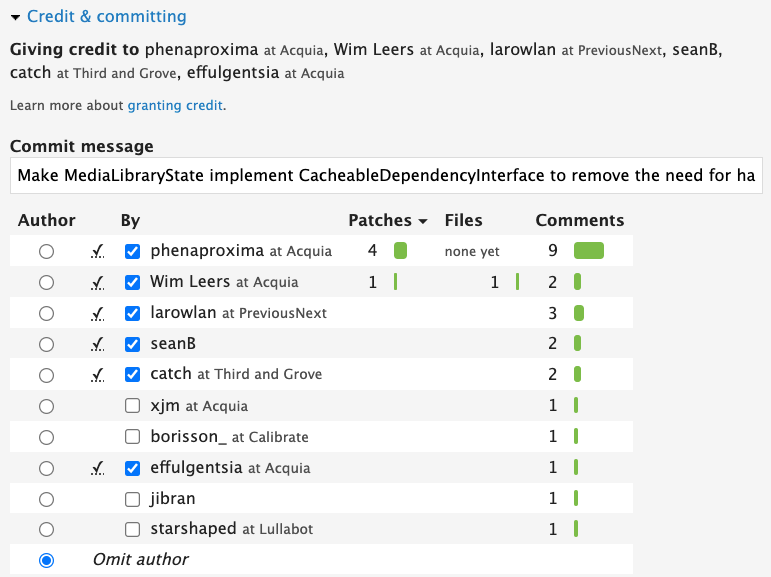This screenshot has height=577, width=771.
Task: Click phenaproxima's green patches bar
Action: [400, 252]
